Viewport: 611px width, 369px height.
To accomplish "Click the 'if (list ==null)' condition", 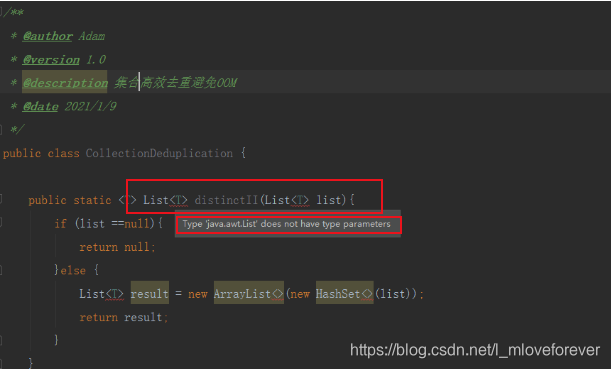I will [x=108, y=224].
